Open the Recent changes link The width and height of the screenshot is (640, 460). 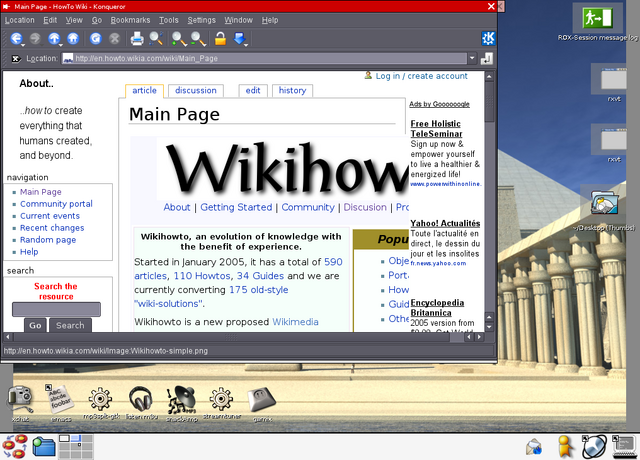point(52,228)
